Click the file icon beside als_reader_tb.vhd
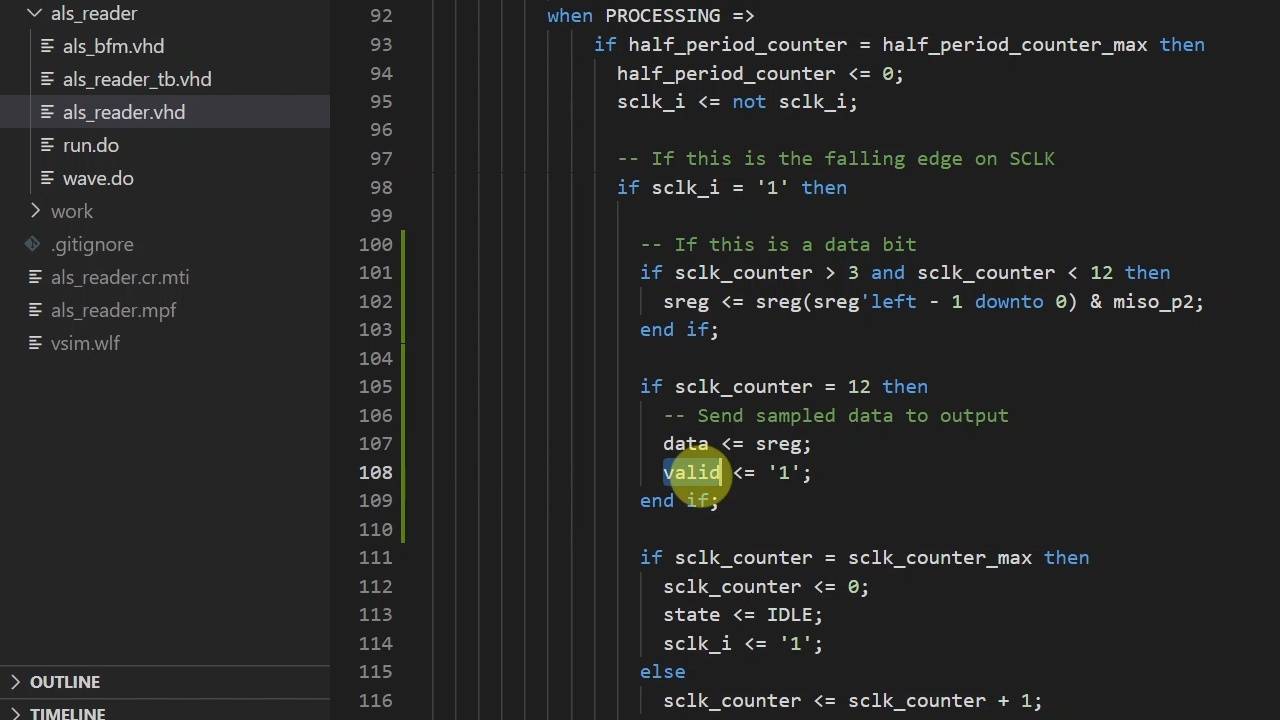 pos(46,79)
